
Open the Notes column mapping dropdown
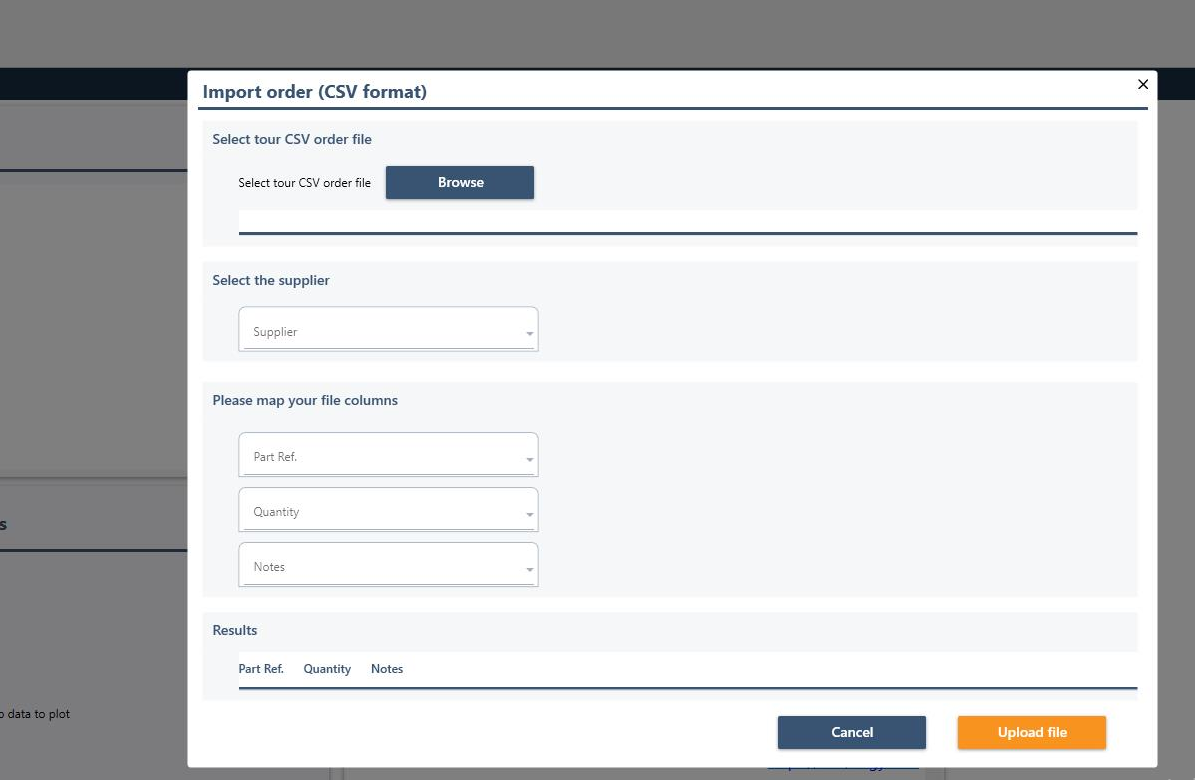pyautogui.click(x=388, y=566)
